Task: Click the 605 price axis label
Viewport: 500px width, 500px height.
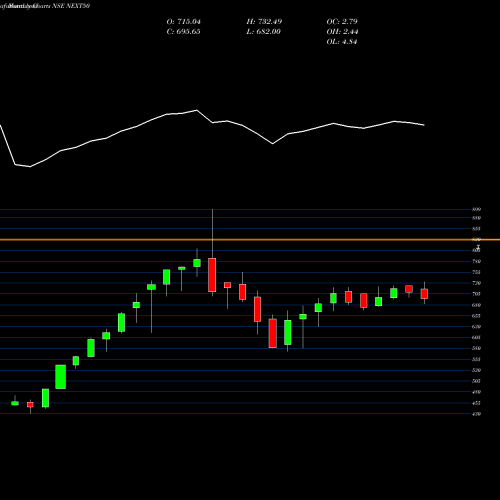Action: click(476, 337)
